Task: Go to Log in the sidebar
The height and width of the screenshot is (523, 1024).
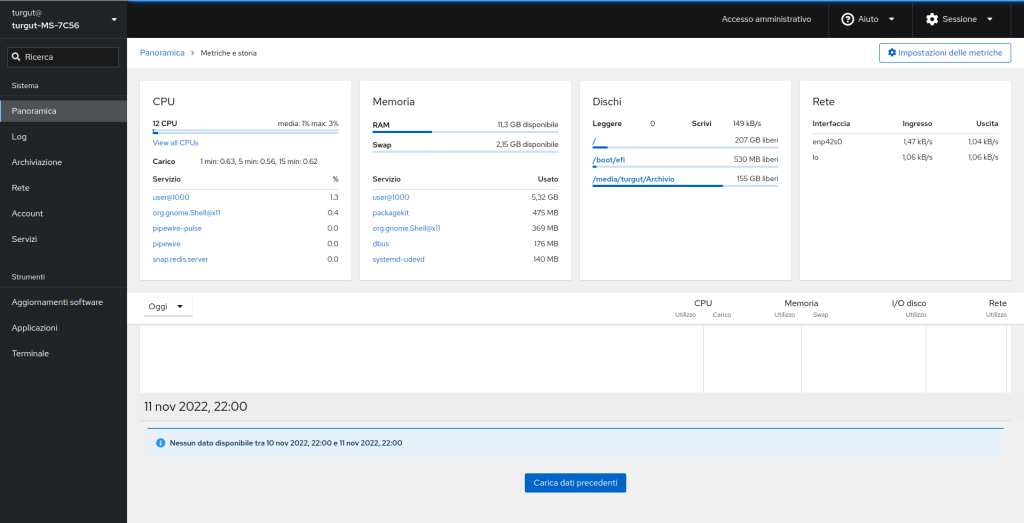Action: click(x=19, y=136)
